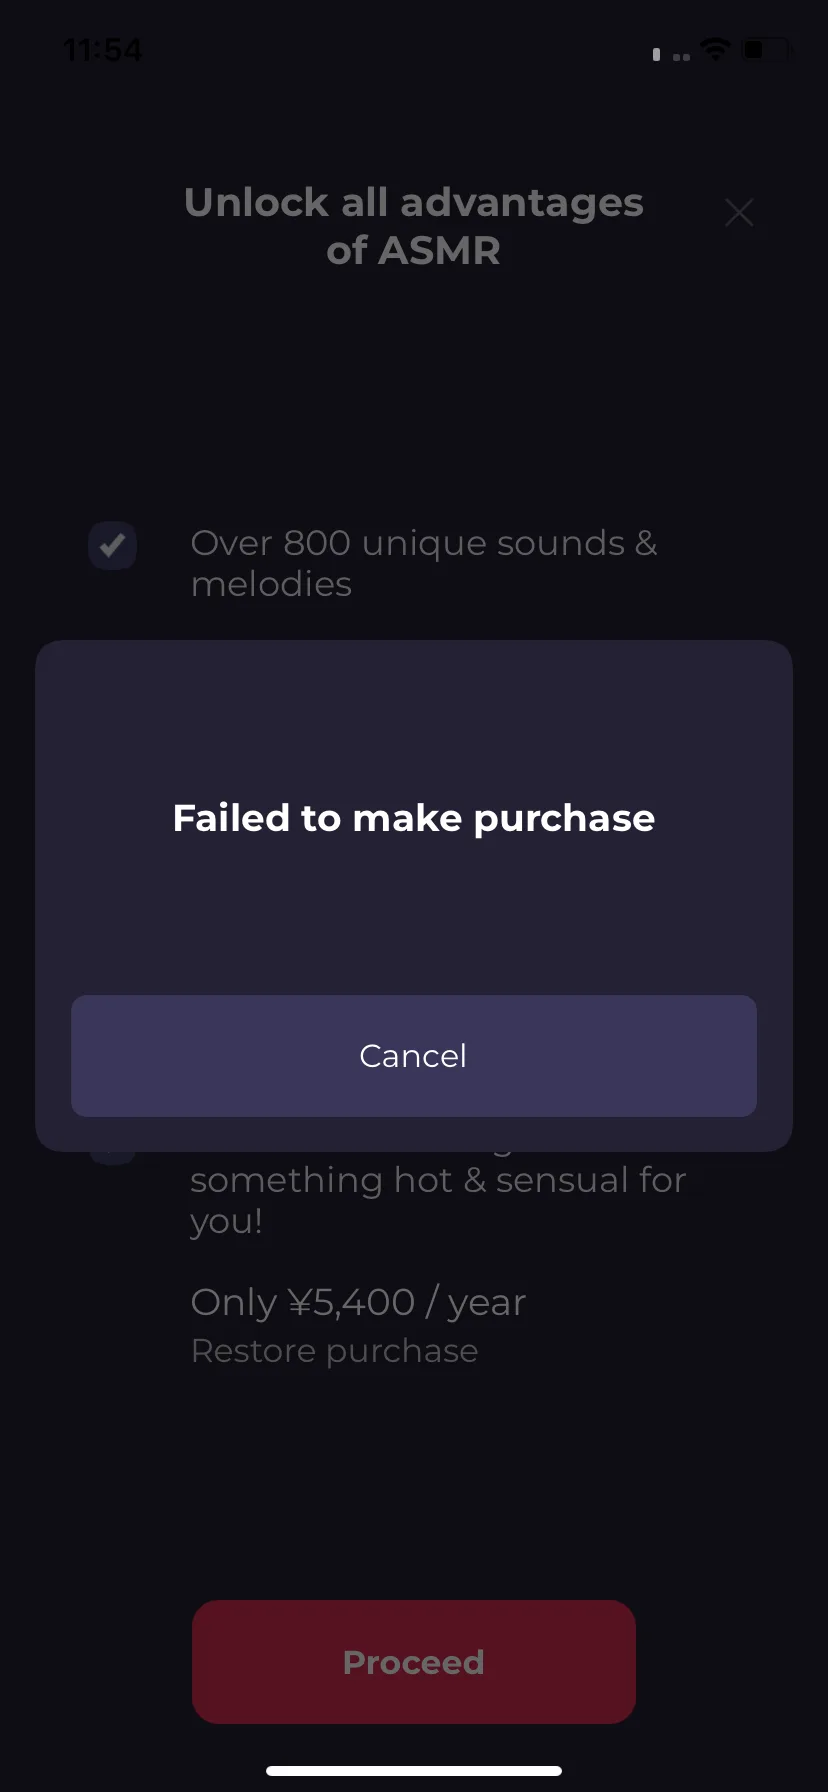Tap the home indicator bar at the bottom
The image size is (828, 1792).
point(414,1771)
